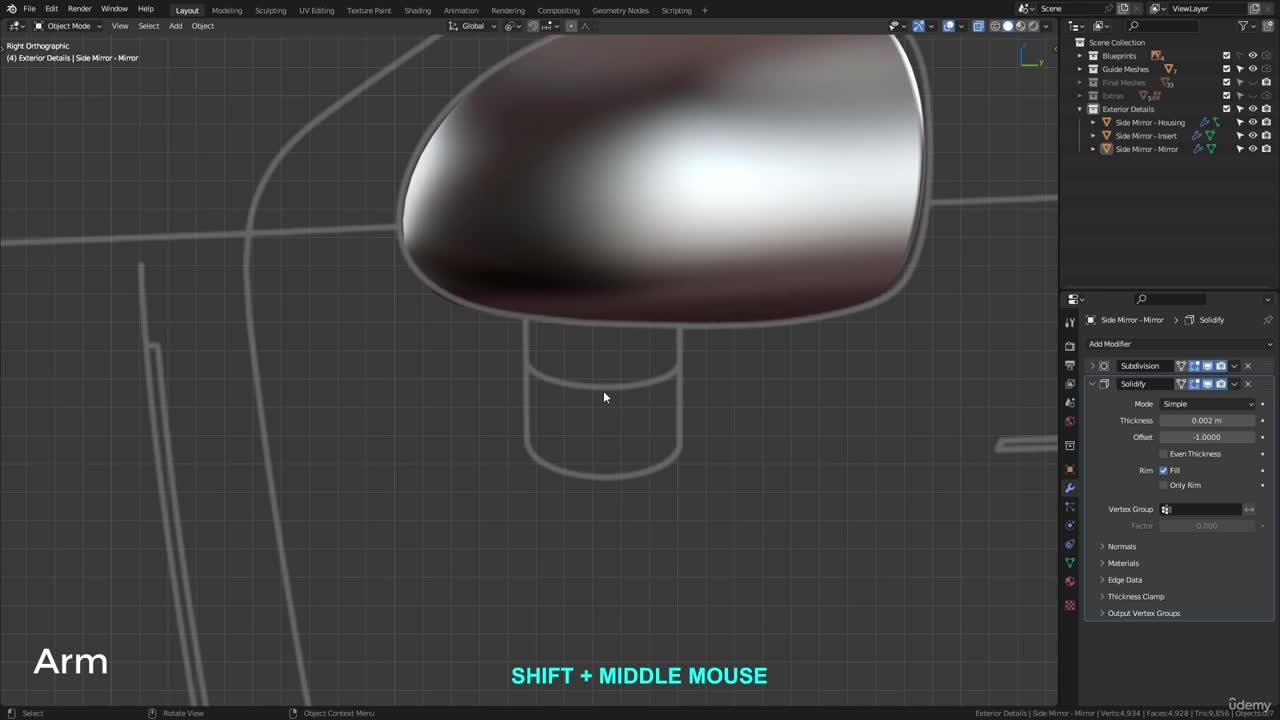Open the outliner filter dropdown
The height and width of the screenshot is (720, 1280).
[x=1246, y=26]
